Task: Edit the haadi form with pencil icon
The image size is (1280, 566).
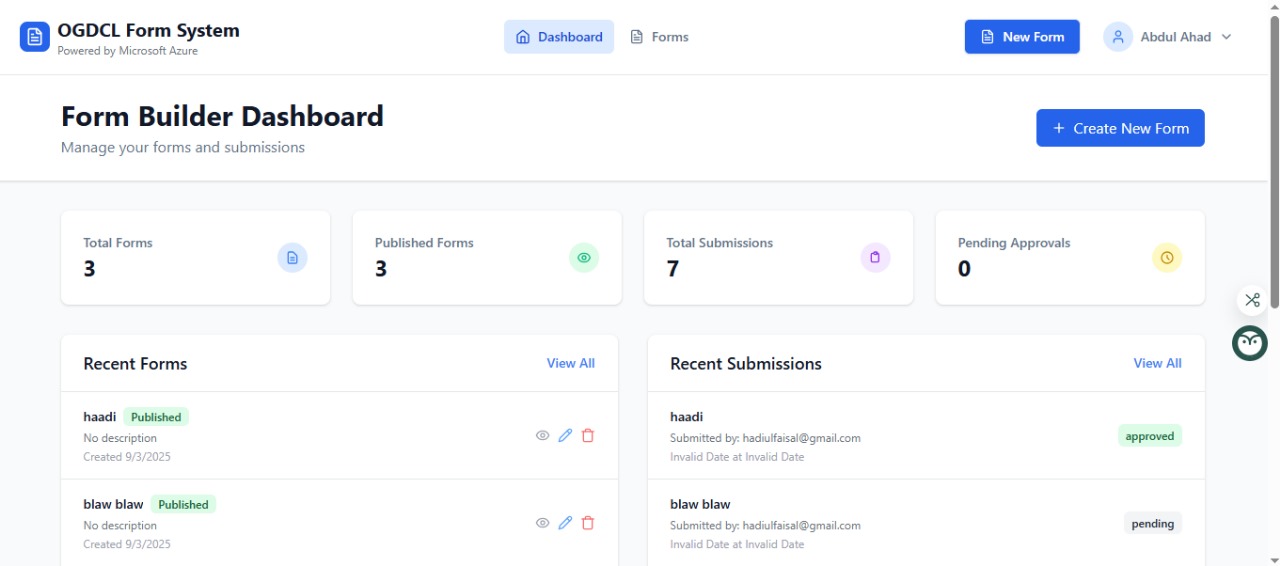Action: [565, 436]
